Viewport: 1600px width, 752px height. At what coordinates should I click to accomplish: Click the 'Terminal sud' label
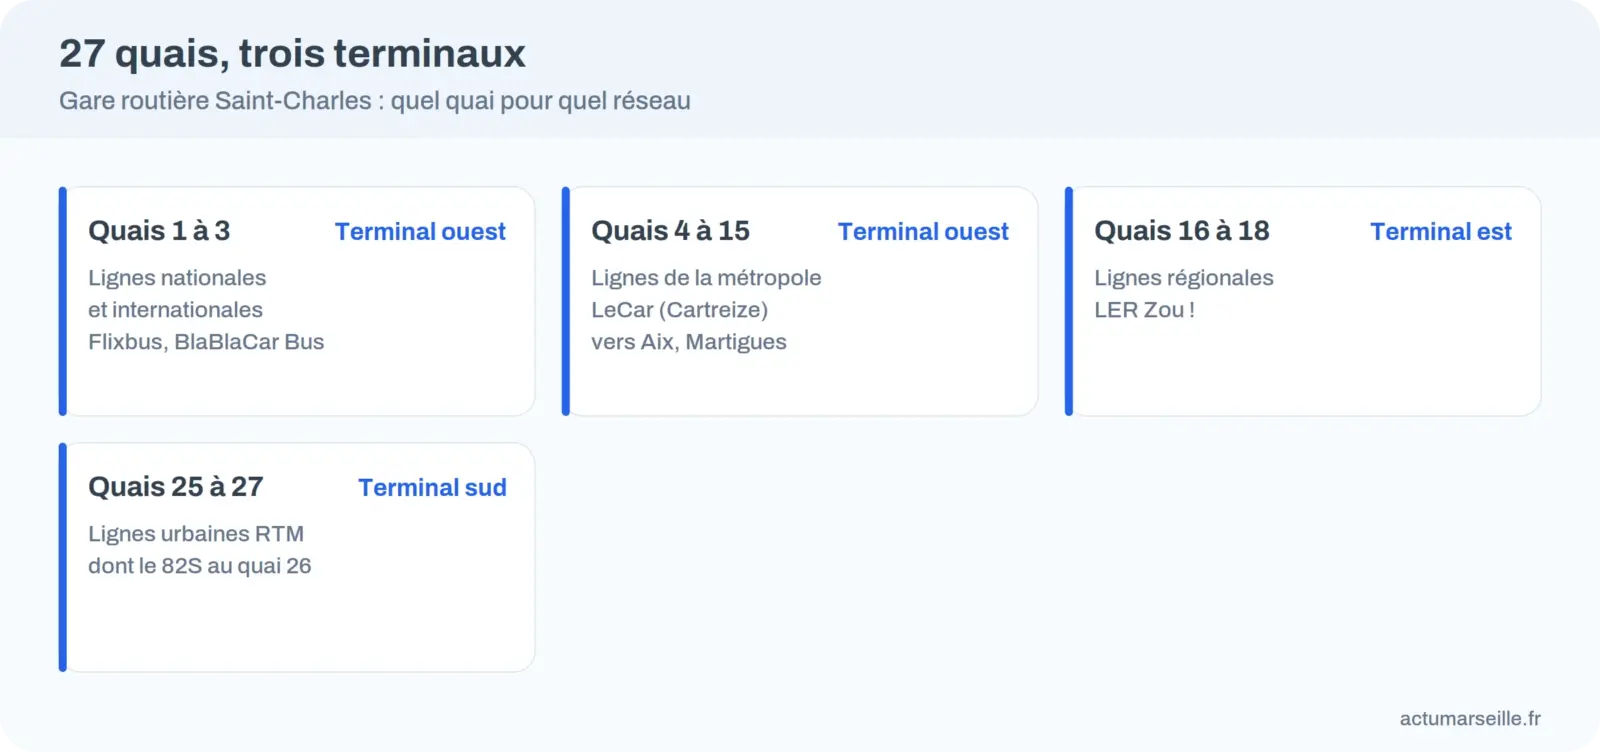tap(432, 488)
